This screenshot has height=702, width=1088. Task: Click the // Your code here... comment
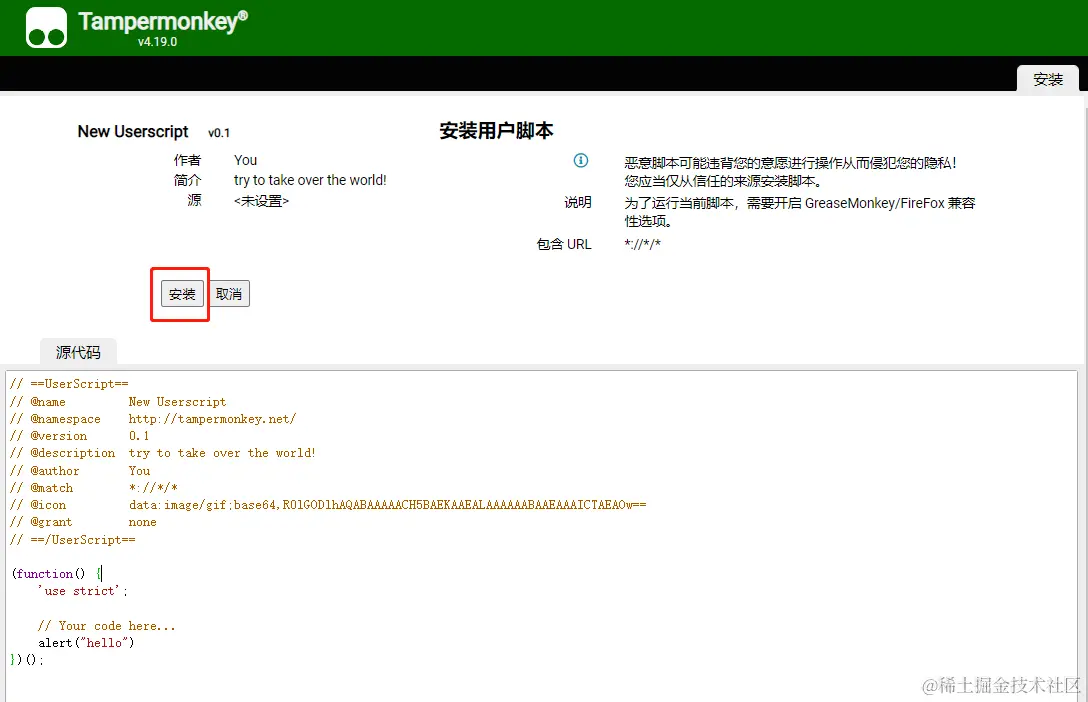point(106,626)
